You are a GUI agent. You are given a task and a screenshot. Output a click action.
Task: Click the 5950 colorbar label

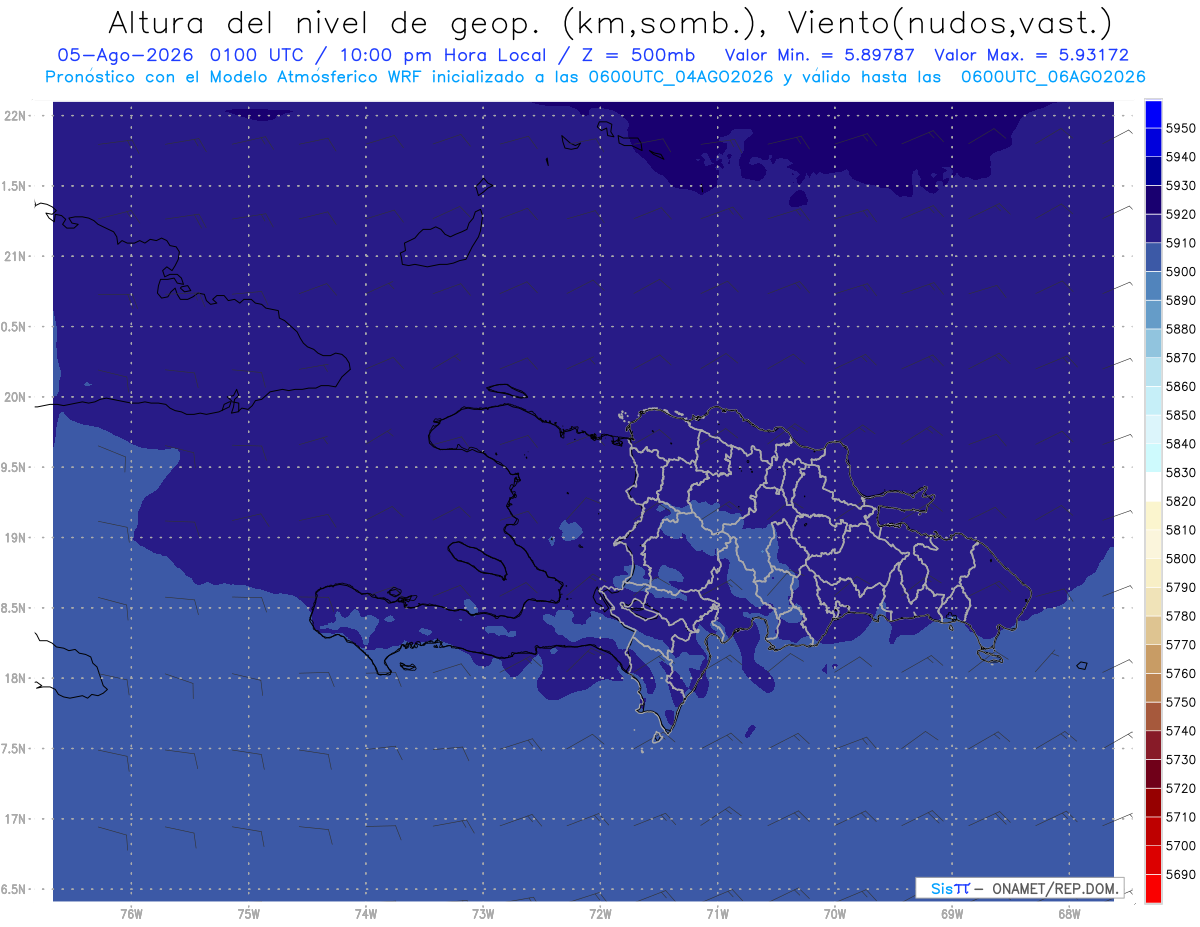tap(1180, 128)
